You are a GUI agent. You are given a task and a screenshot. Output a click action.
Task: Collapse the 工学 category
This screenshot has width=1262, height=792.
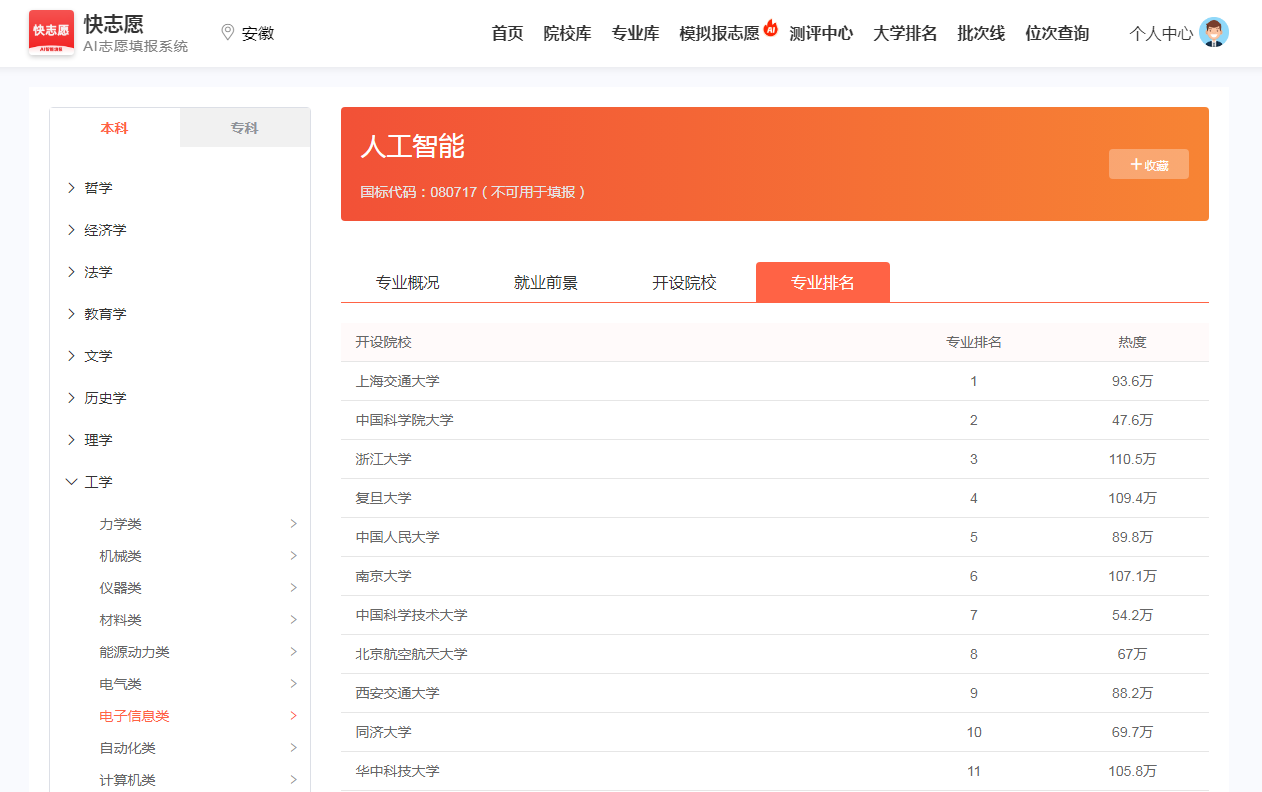click(x=71, y=482)
